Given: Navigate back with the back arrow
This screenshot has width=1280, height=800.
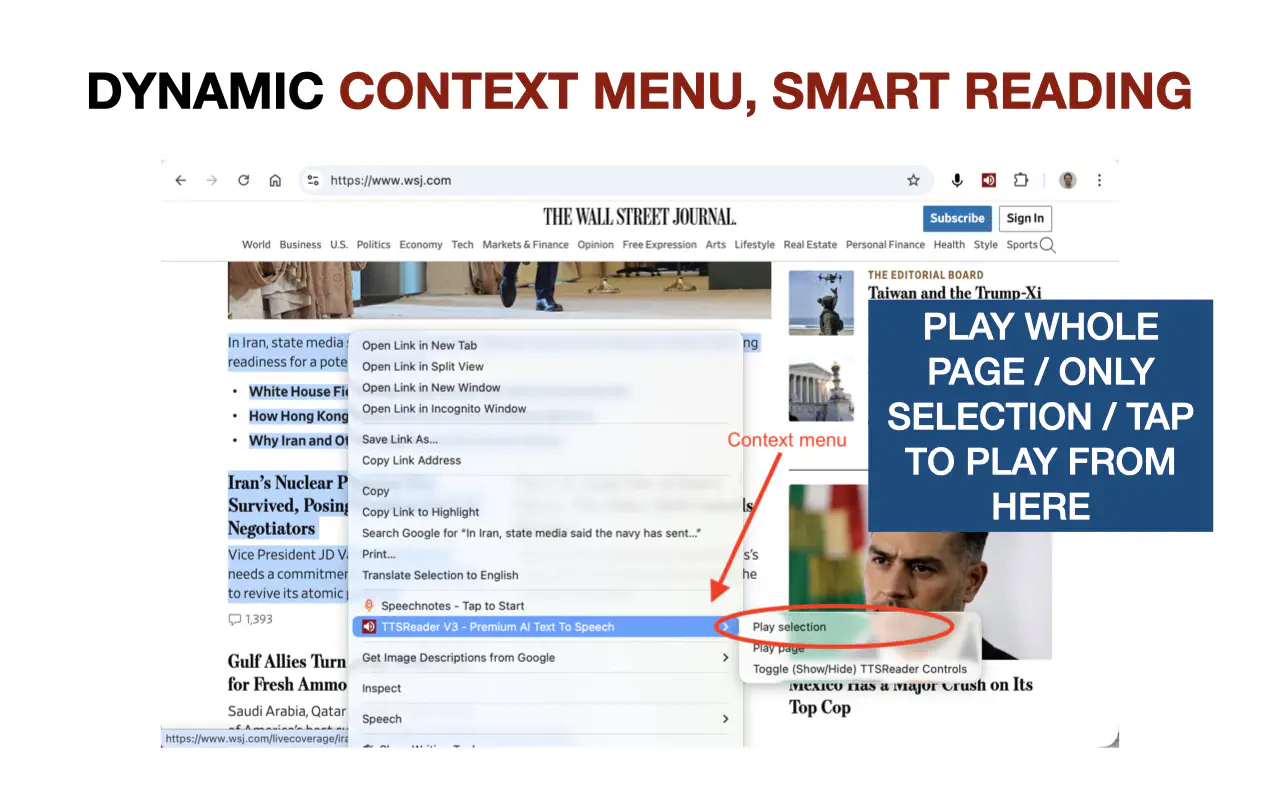Looking at the screenshot, I should pyautogui.click(x=180, y=180).
